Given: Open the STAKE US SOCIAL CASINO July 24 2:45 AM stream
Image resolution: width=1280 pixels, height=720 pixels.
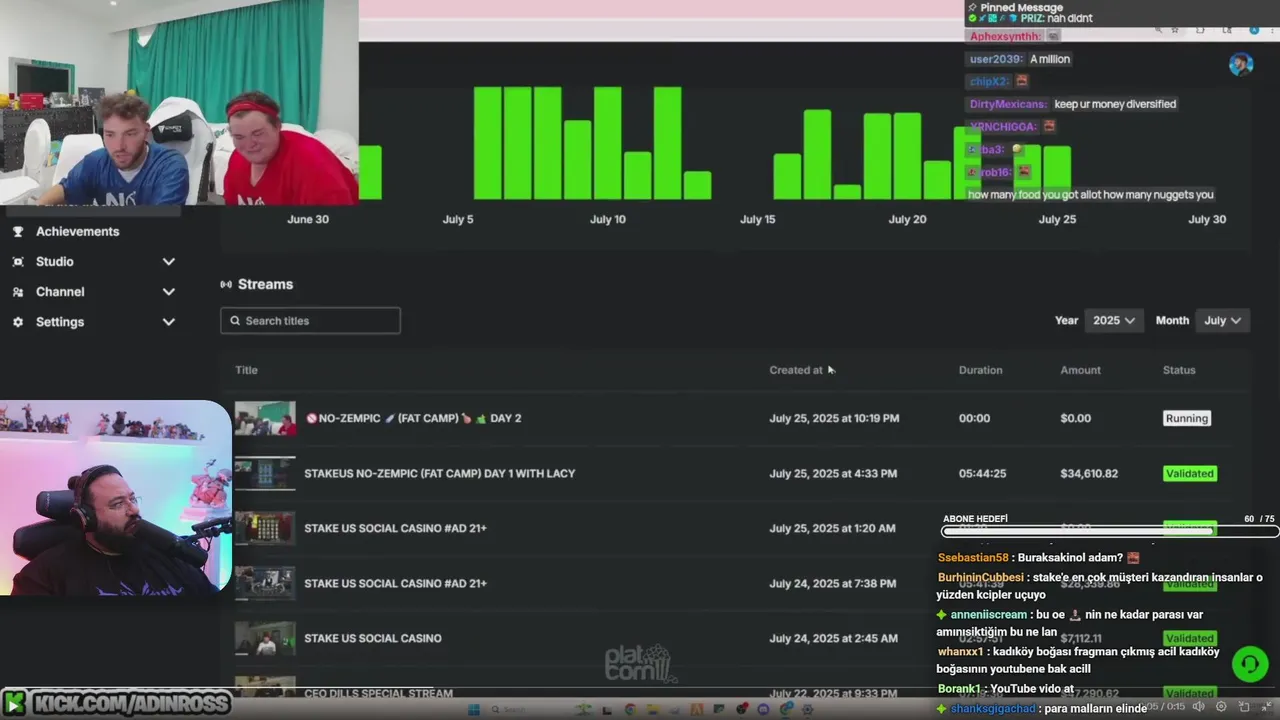Looking at the screenshot, I should tap(373, 638).
